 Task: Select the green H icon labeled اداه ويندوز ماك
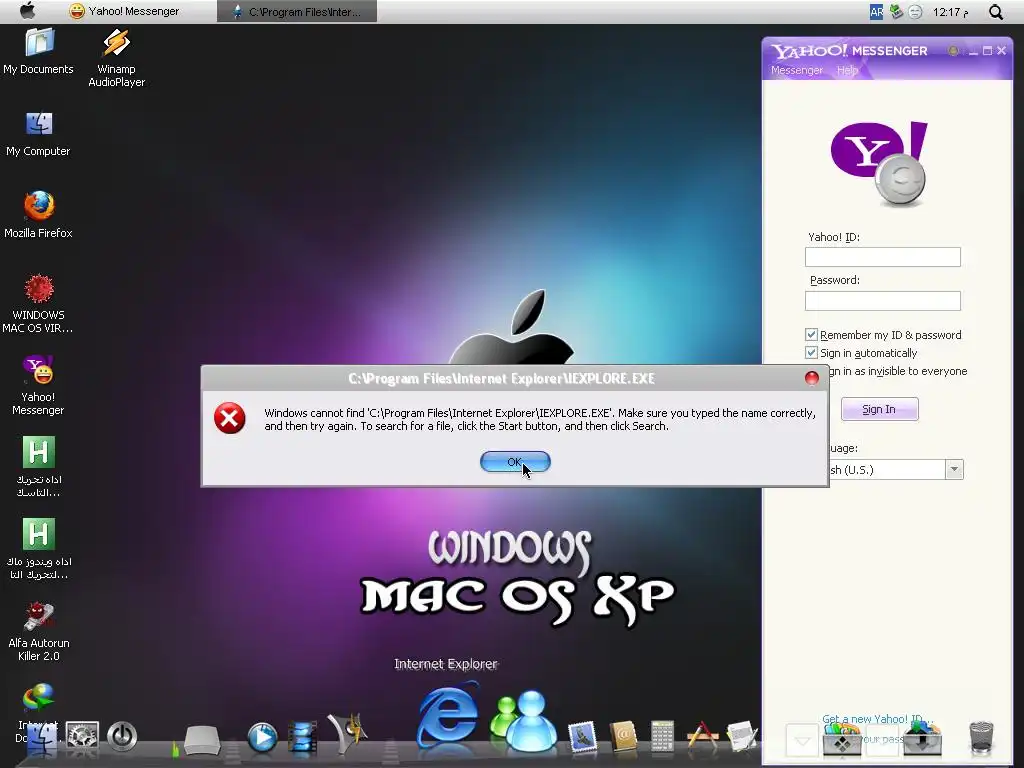click(x=39, y=549)
